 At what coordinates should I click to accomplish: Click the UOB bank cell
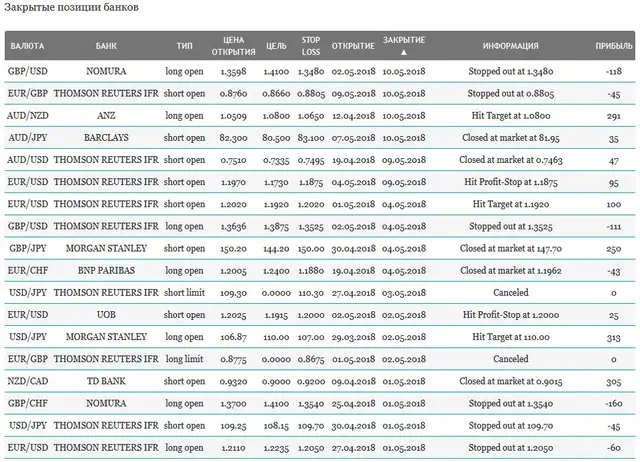coord(106,314)
